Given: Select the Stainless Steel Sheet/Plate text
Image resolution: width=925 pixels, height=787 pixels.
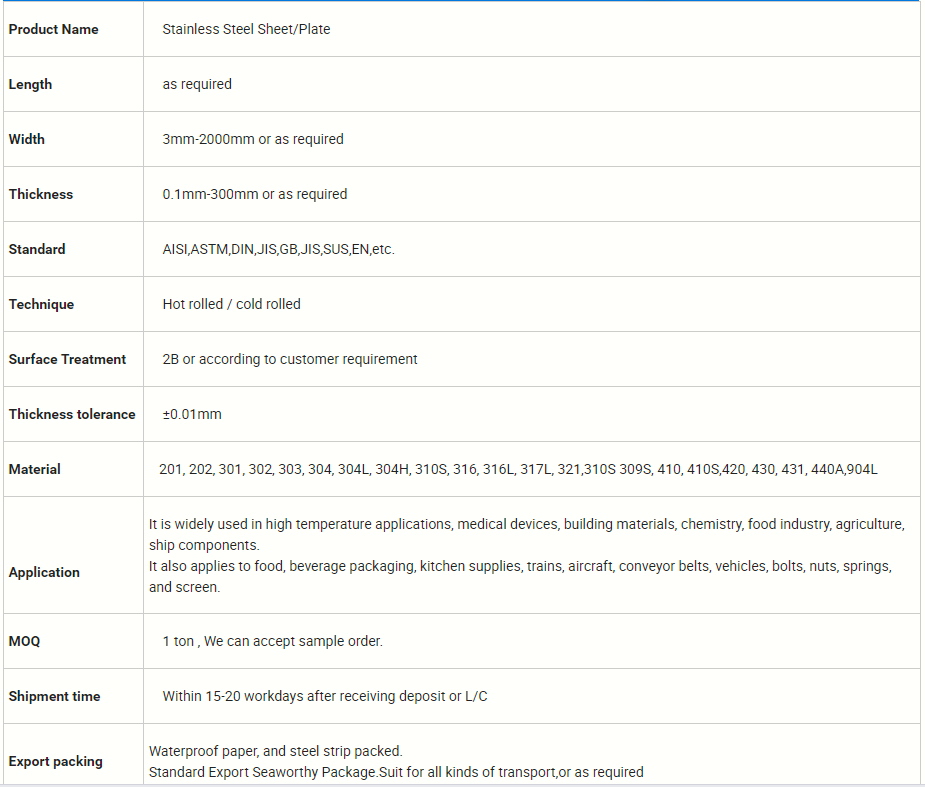Looking at the screenshot, I should [x=246, y=30].
